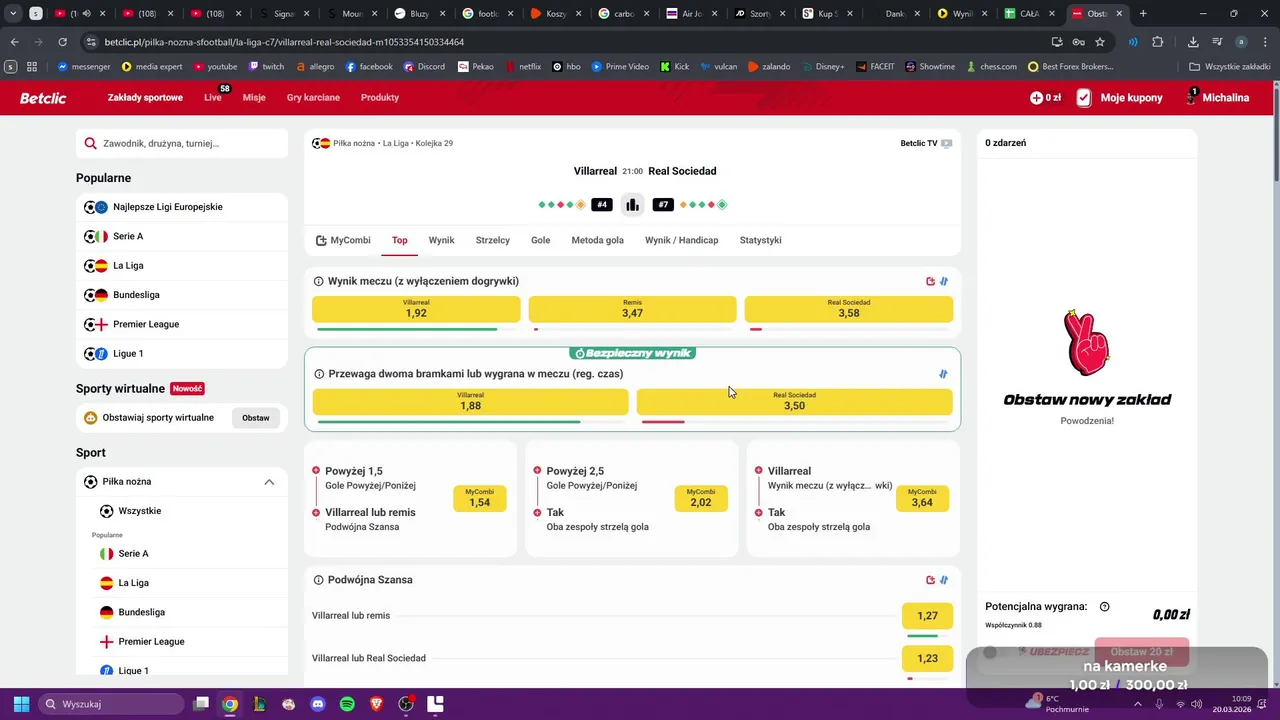Switch to the MyCombi tab
Screen dimensions: 1280x720
click(343, 240)
